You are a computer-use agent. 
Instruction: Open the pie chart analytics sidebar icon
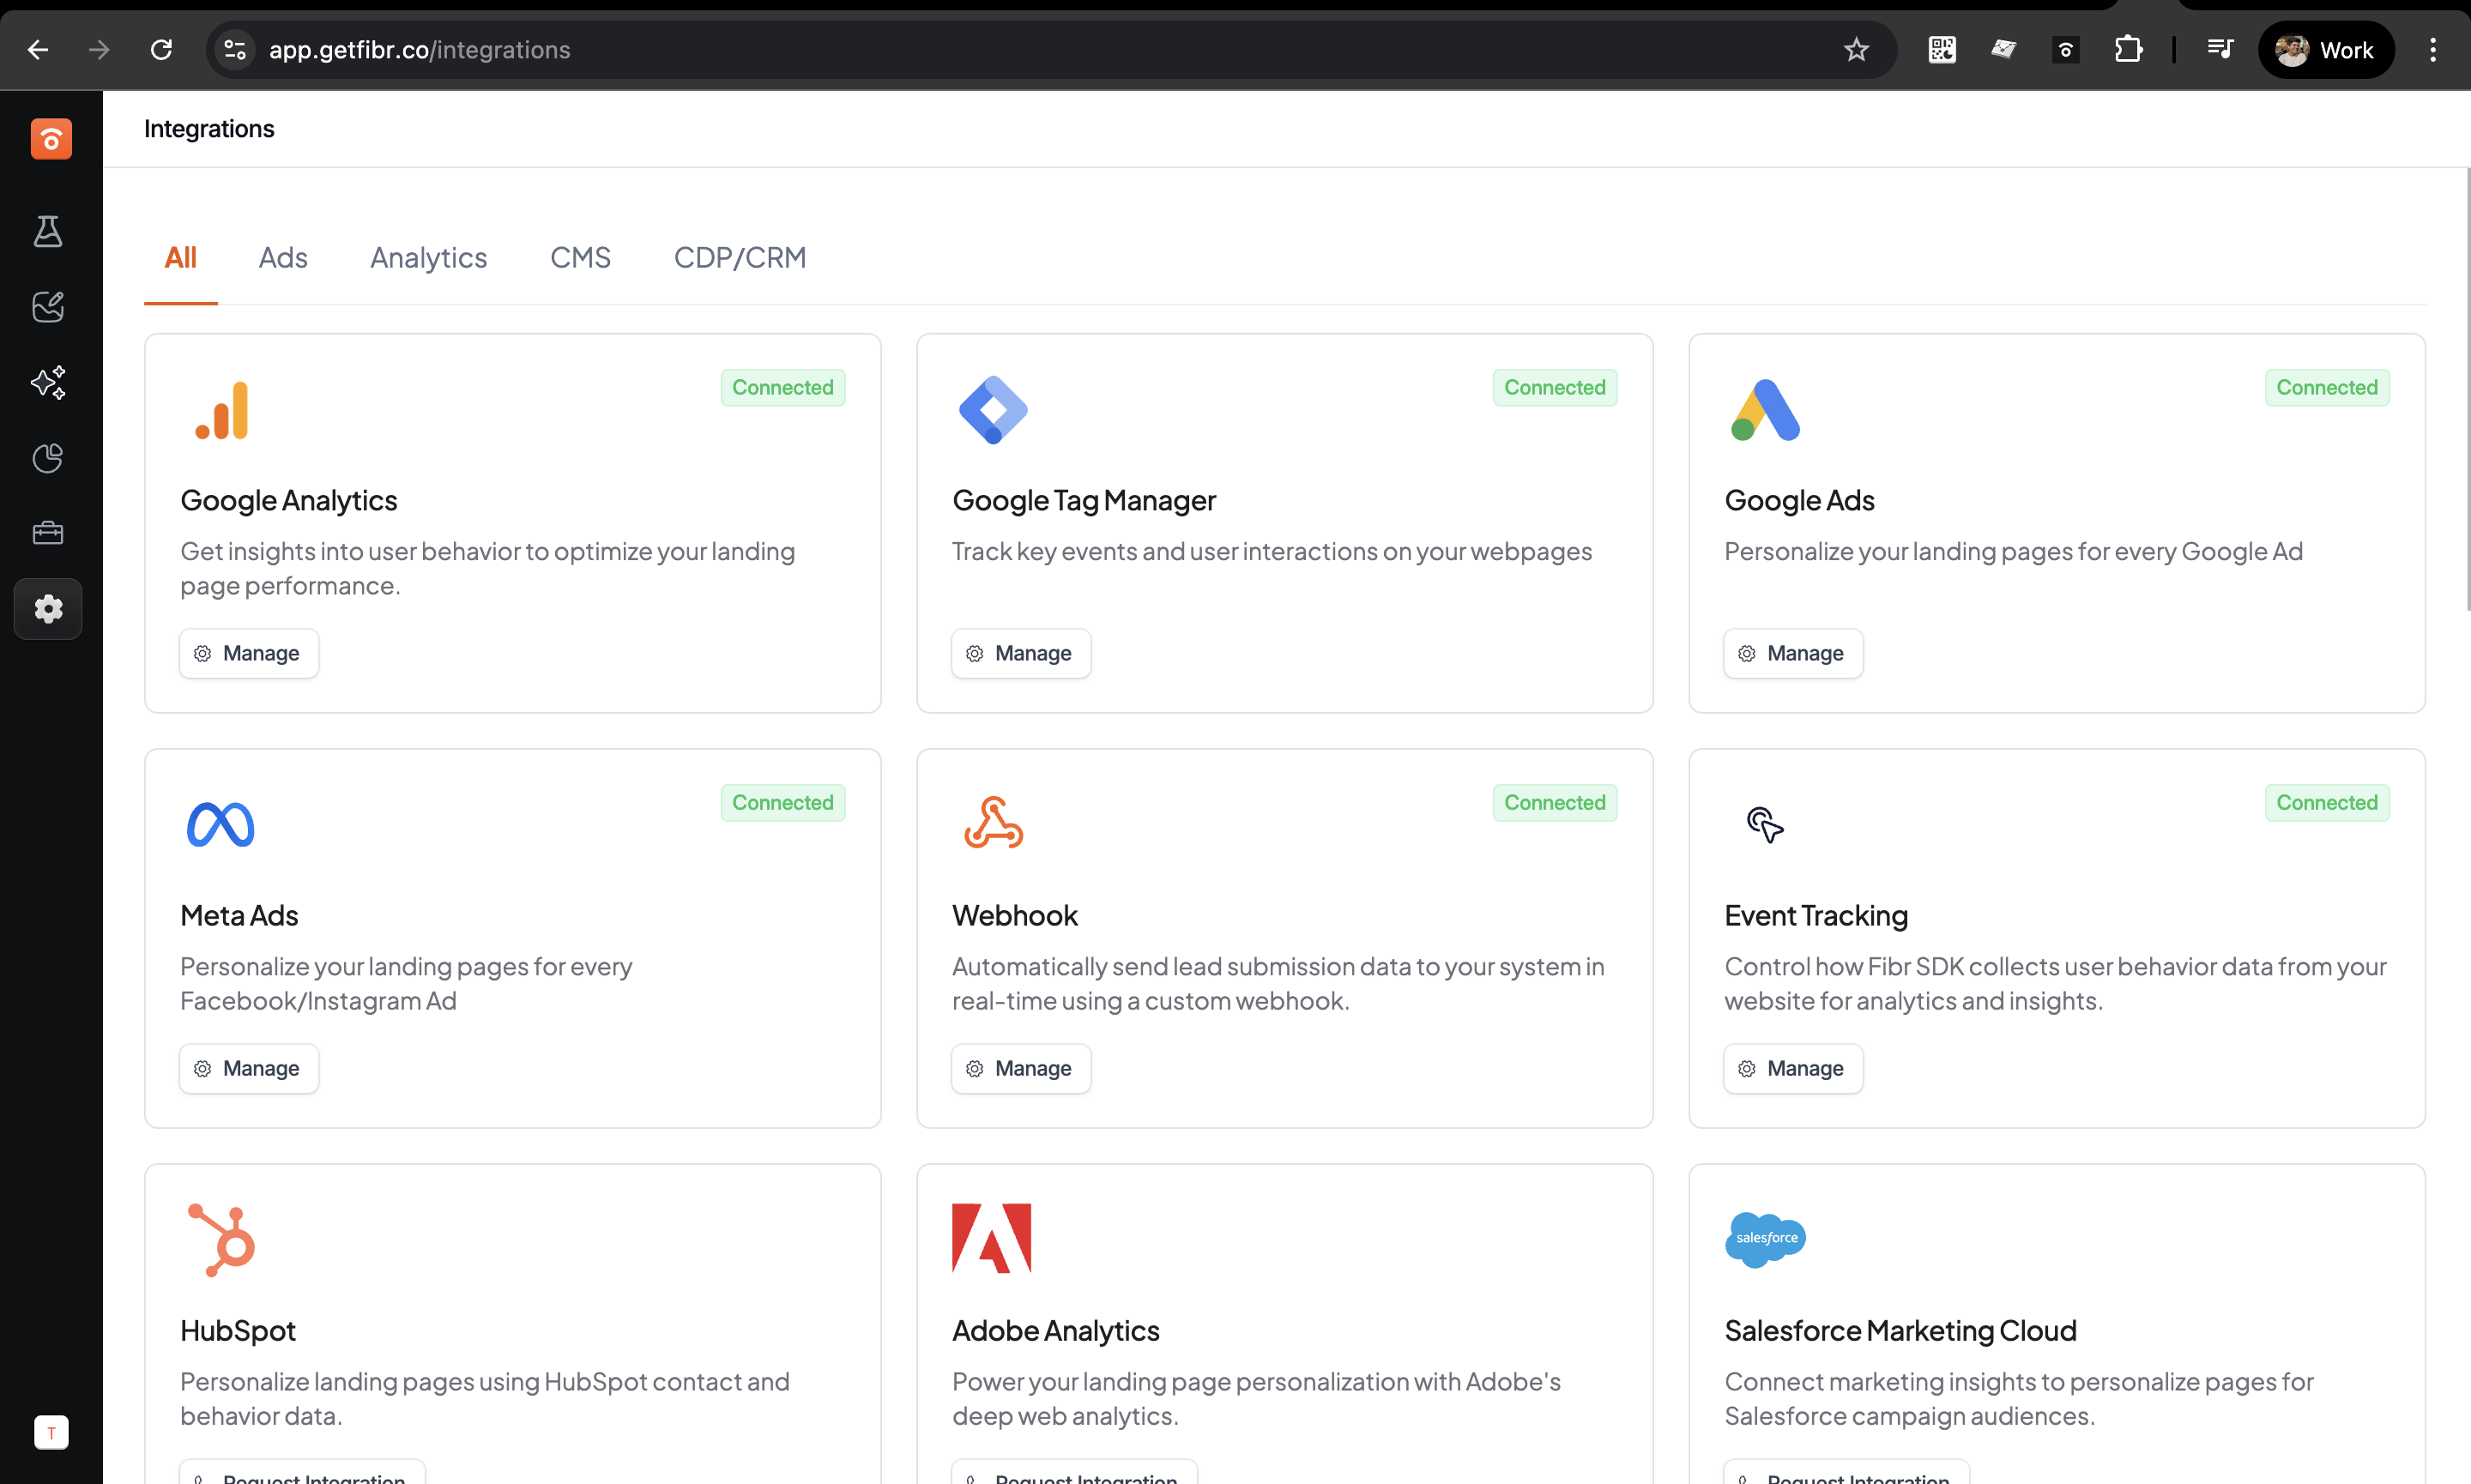pyautogui.click(x=48, y=458)
